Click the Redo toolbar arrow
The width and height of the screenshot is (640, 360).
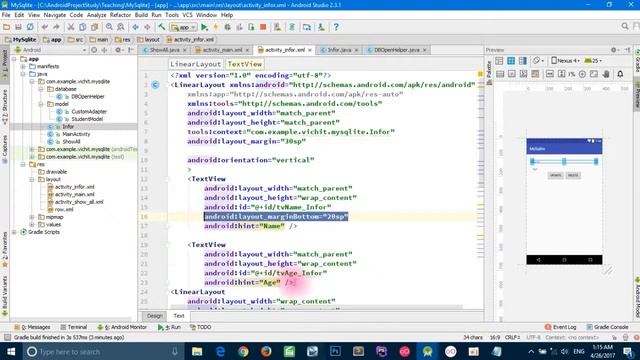pos(56,27)
